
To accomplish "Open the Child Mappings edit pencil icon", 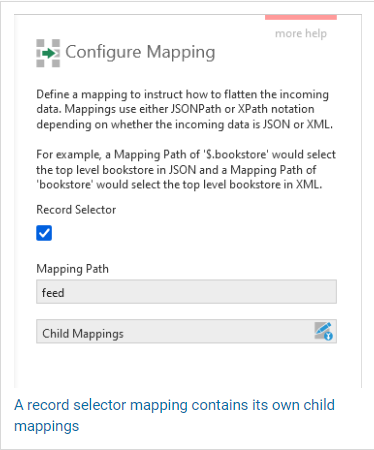I will pyautogui.click(x=323, y=331).
